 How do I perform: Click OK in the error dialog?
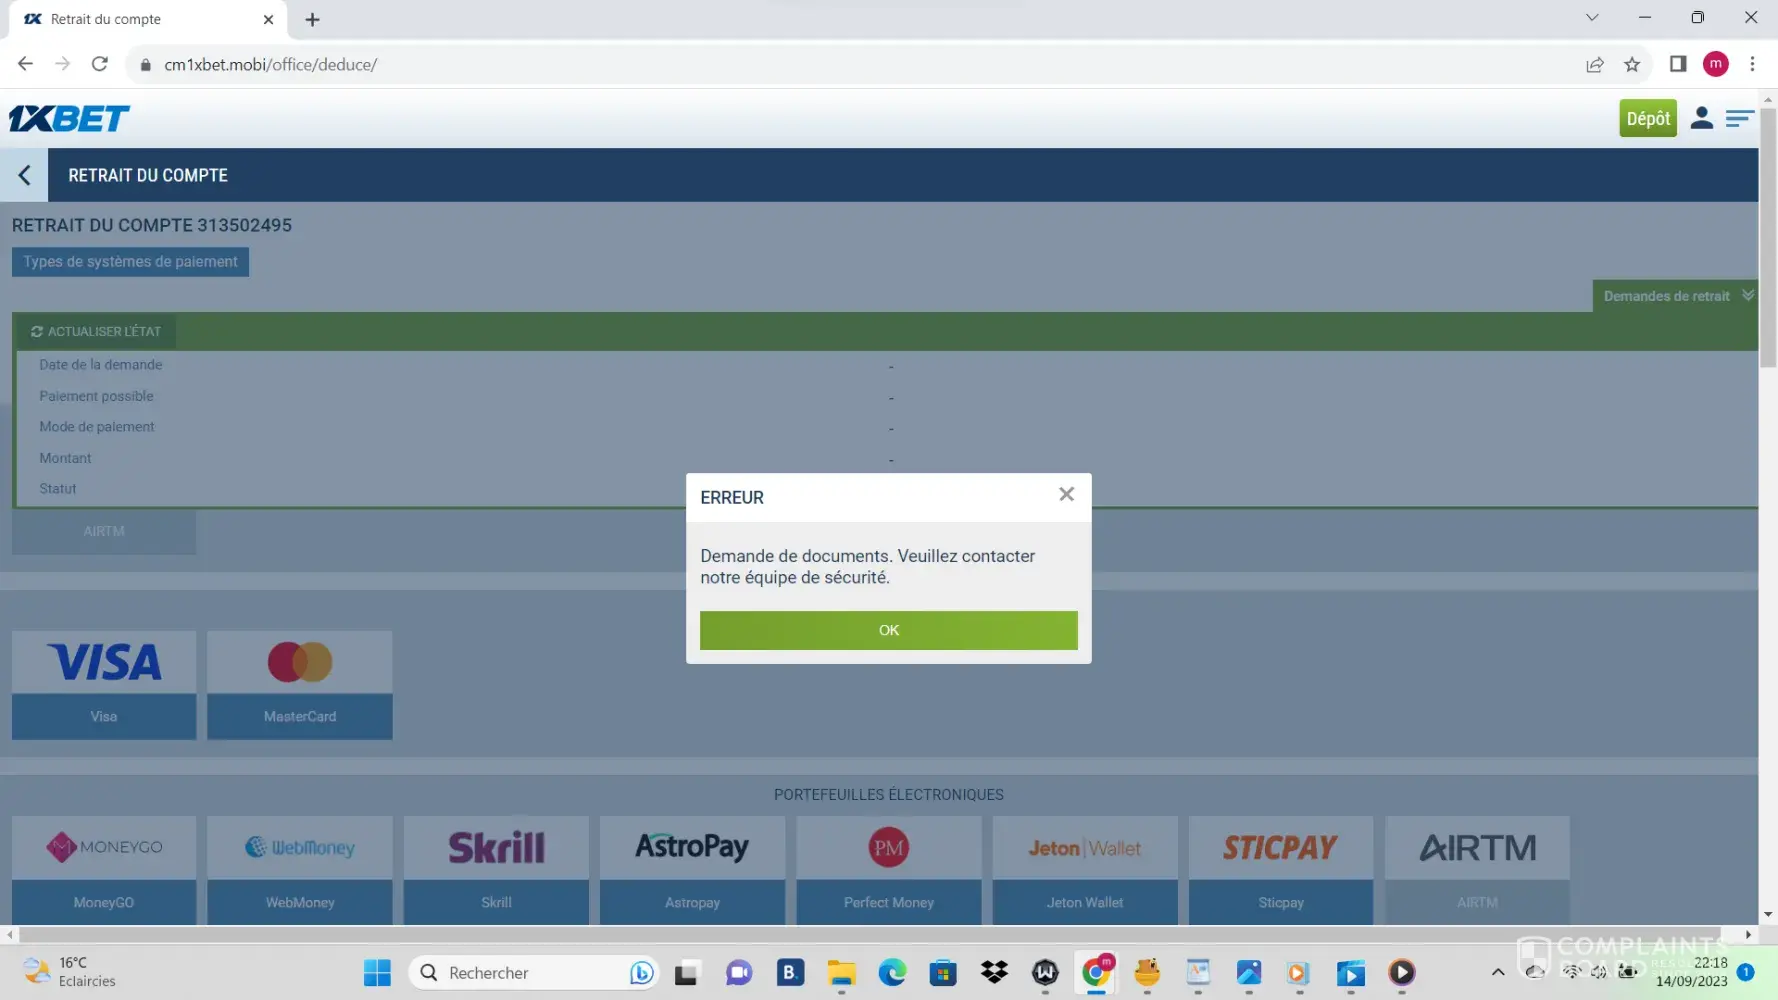(888, 630)
